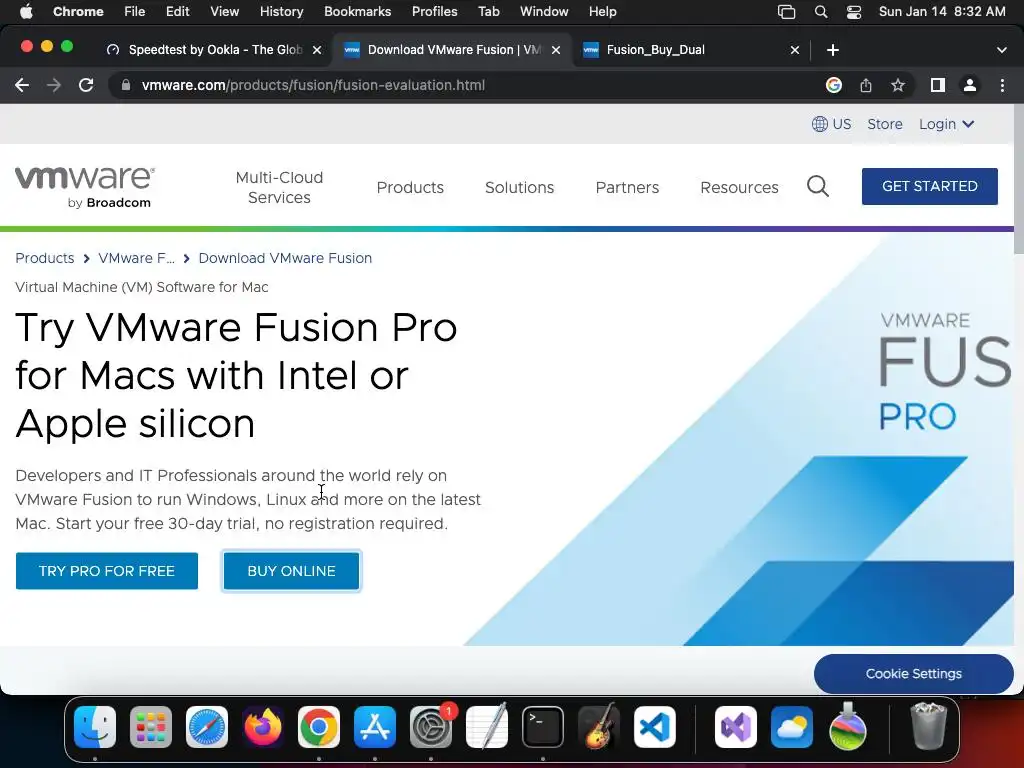Launch Firefox from the Dock
Image resolution: width=1024 pixels, height=768 pixels.
coord(263,727)
